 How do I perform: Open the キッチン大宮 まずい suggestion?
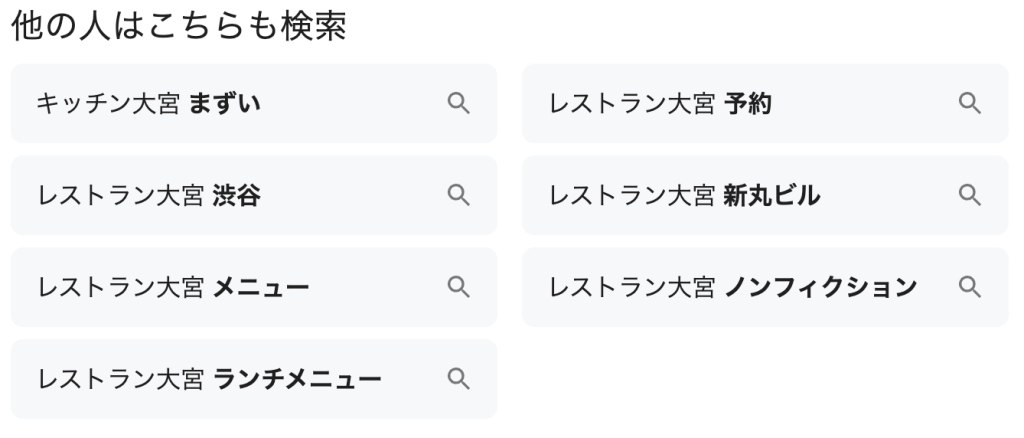149,103
